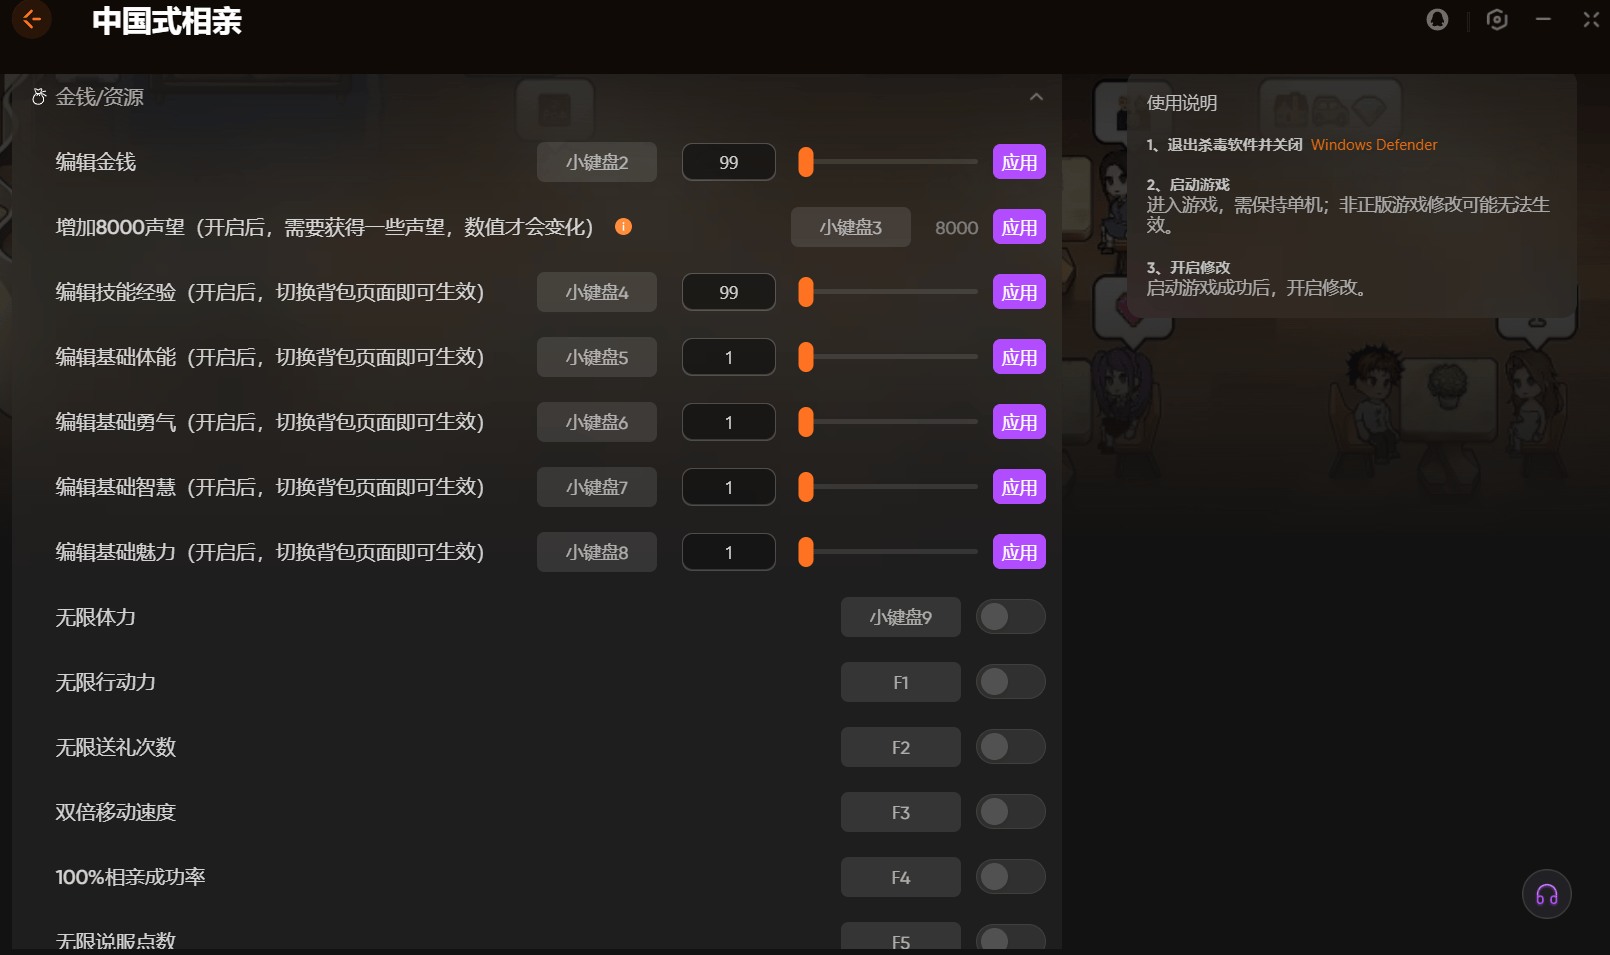Screen dimensions: 1610x955
Task: Open the hexagon settings icon in title bar
Action: 1496,20
